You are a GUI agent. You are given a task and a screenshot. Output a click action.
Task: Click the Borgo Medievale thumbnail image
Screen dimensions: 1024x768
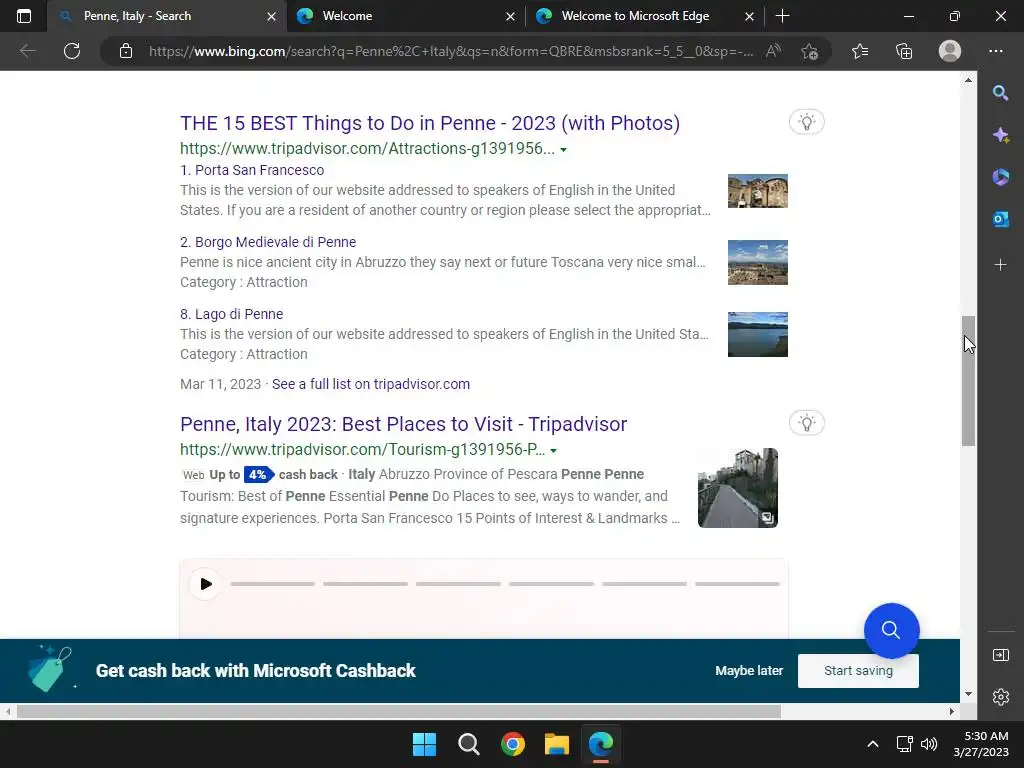coord(758,263)
